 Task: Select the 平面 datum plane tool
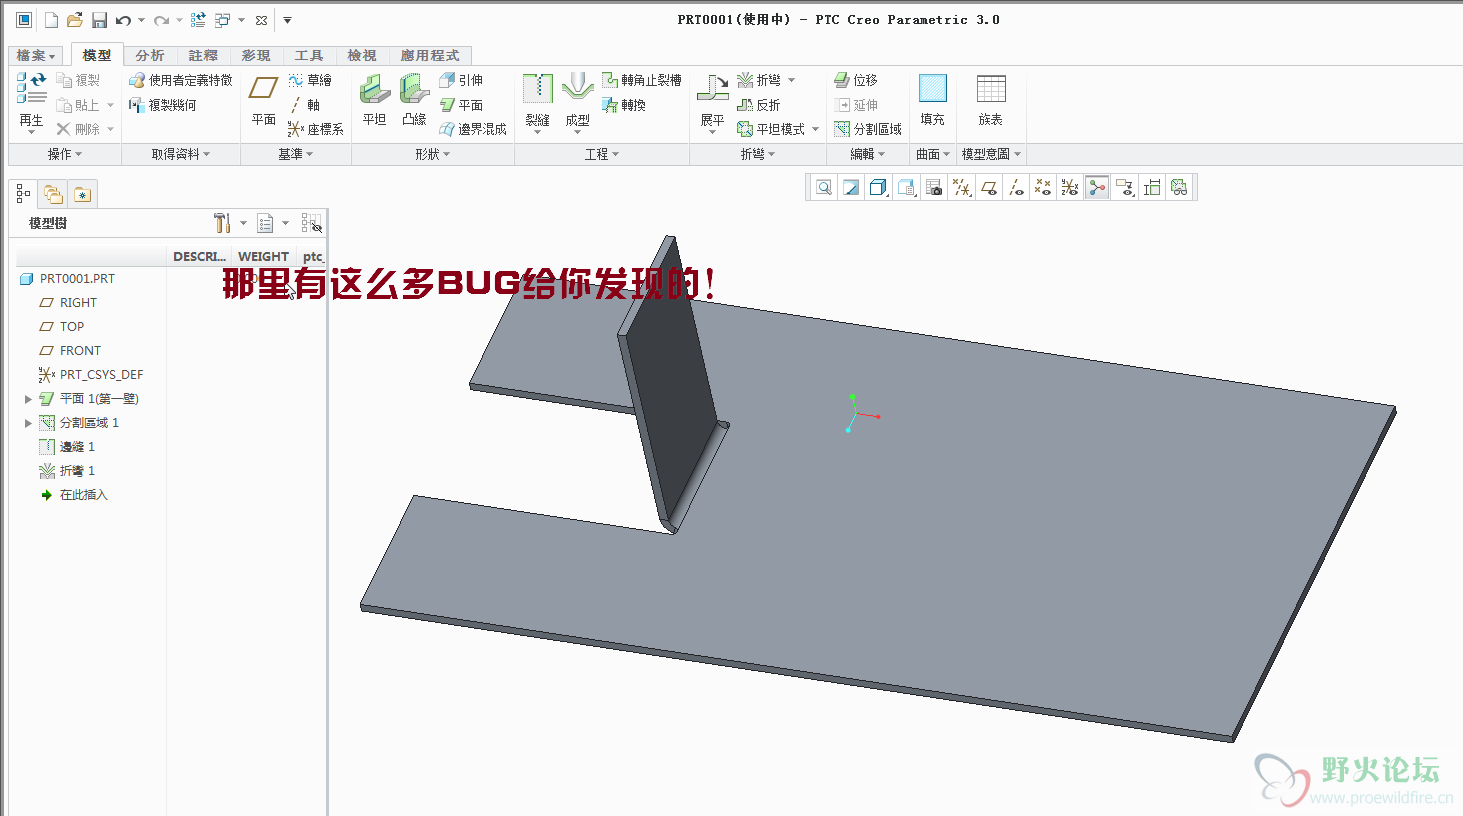pos(263,101)
